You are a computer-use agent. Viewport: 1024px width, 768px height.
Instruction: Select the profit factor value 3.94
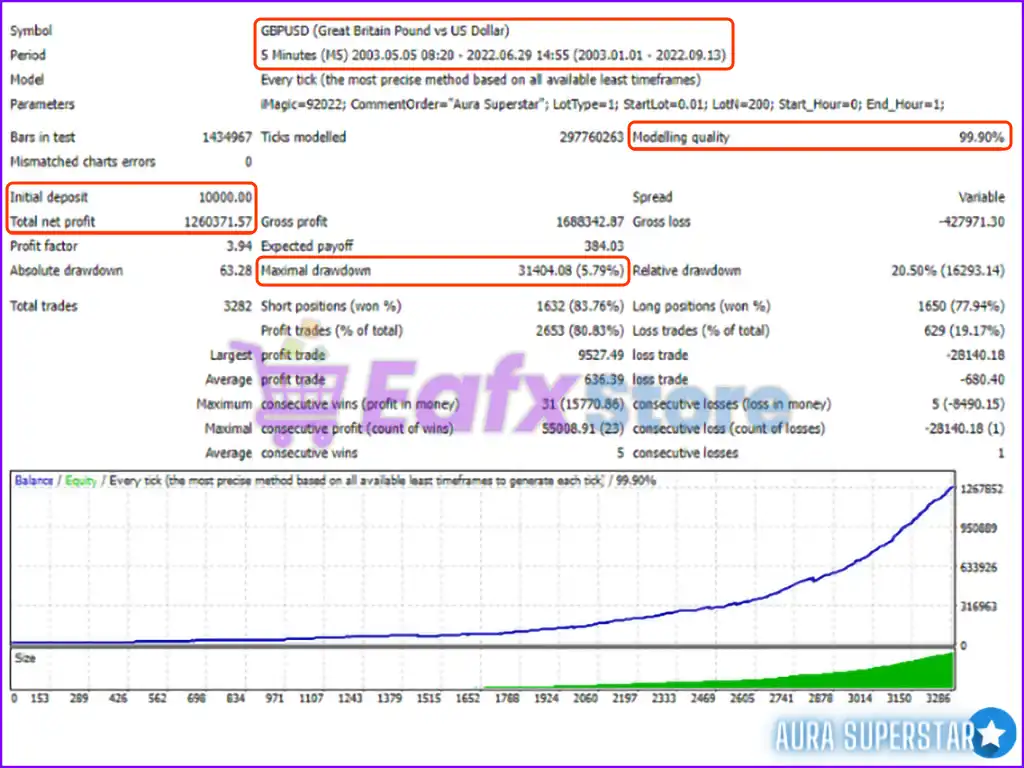(x=239, y=246)
